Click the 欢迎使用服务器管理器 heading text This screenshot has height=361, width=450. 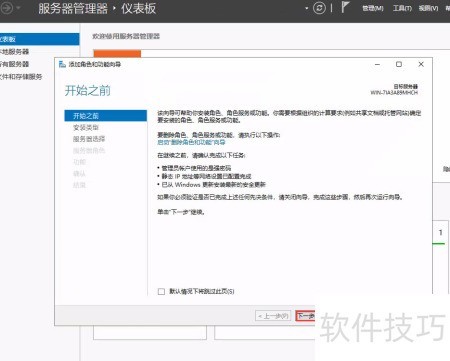click(x=126, y=36)
